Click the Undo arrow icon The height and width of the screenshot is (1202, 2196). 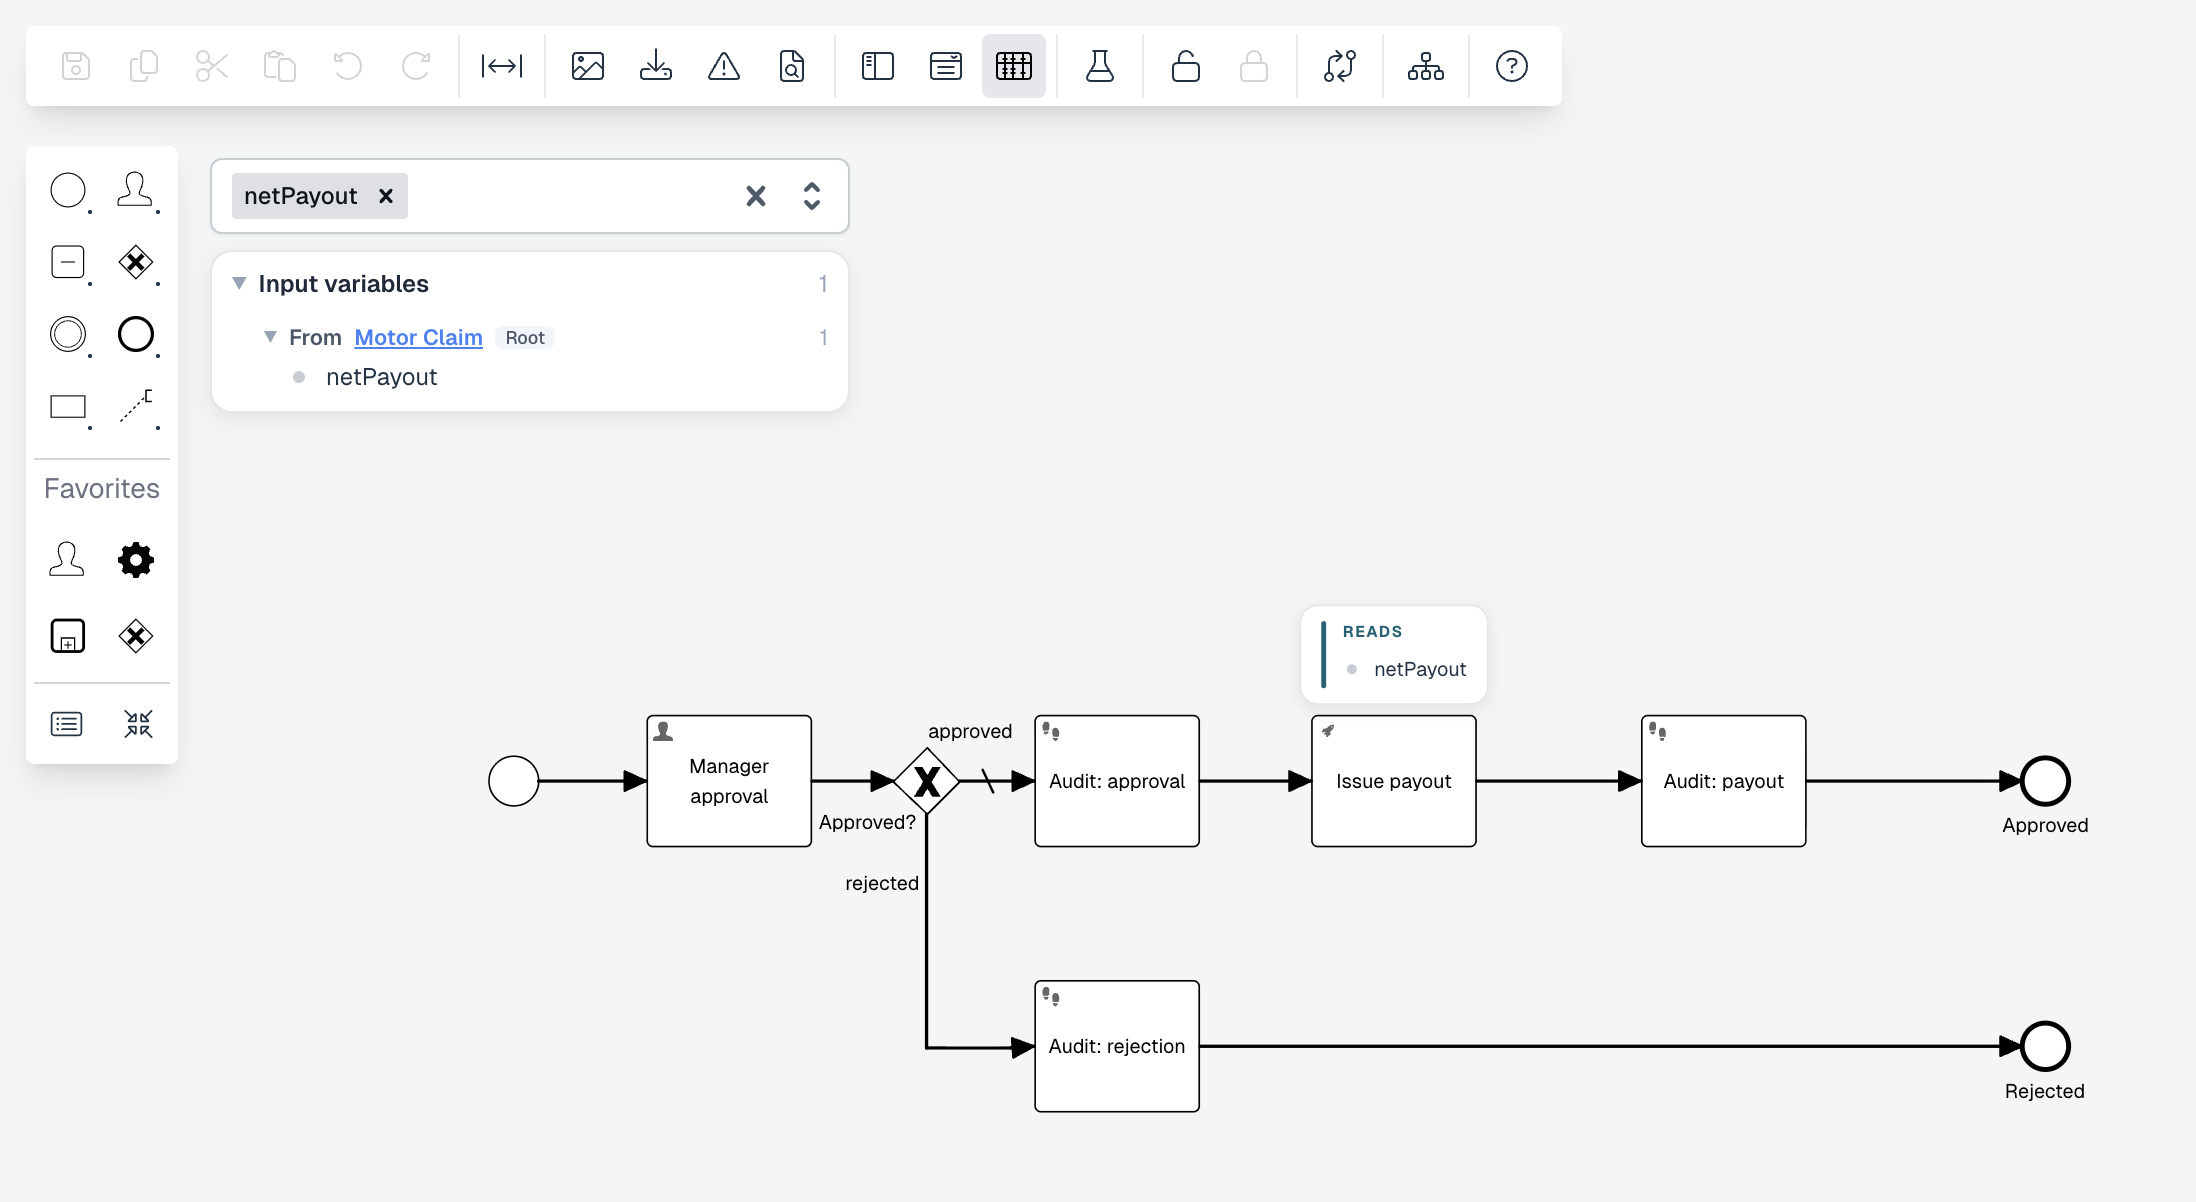pyautogui.click(x=348, y=66)
